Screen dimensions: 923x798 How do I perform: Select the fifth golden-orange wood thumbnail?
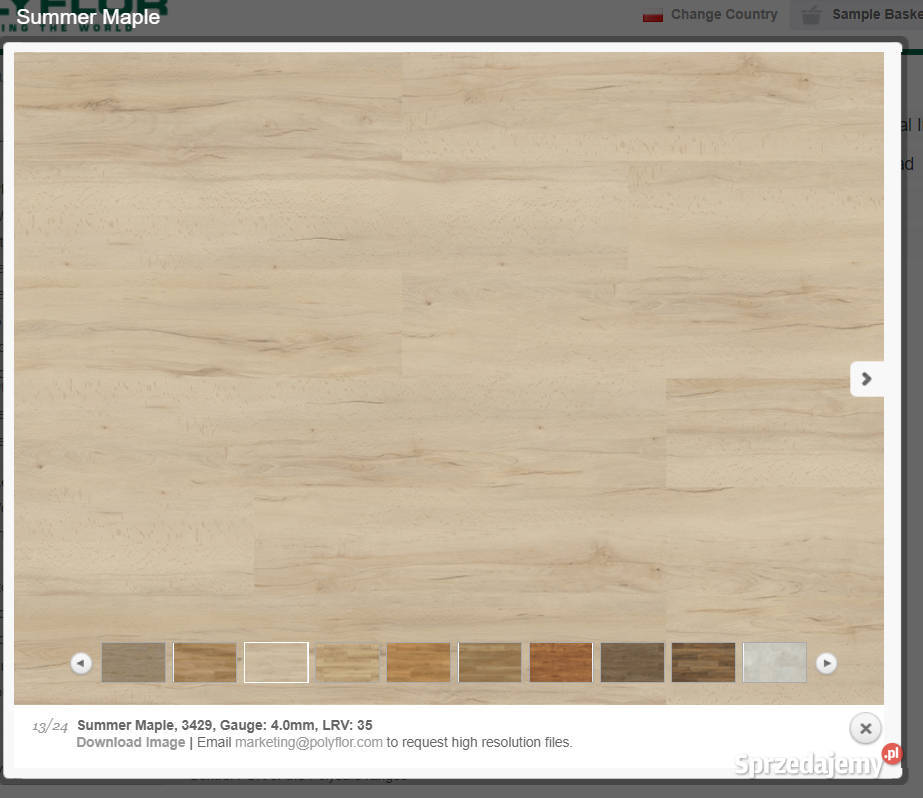(418, 662)
